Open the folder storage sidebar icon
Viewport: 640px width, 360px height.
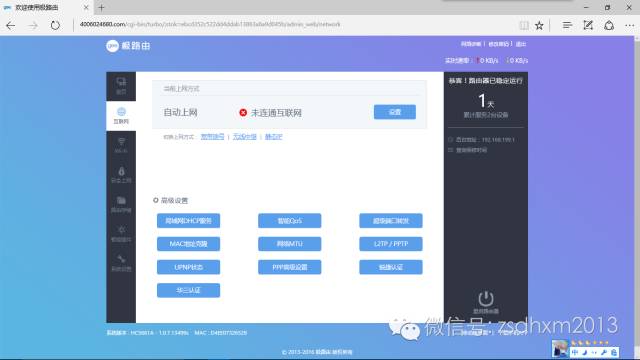(x=121, y=204)
